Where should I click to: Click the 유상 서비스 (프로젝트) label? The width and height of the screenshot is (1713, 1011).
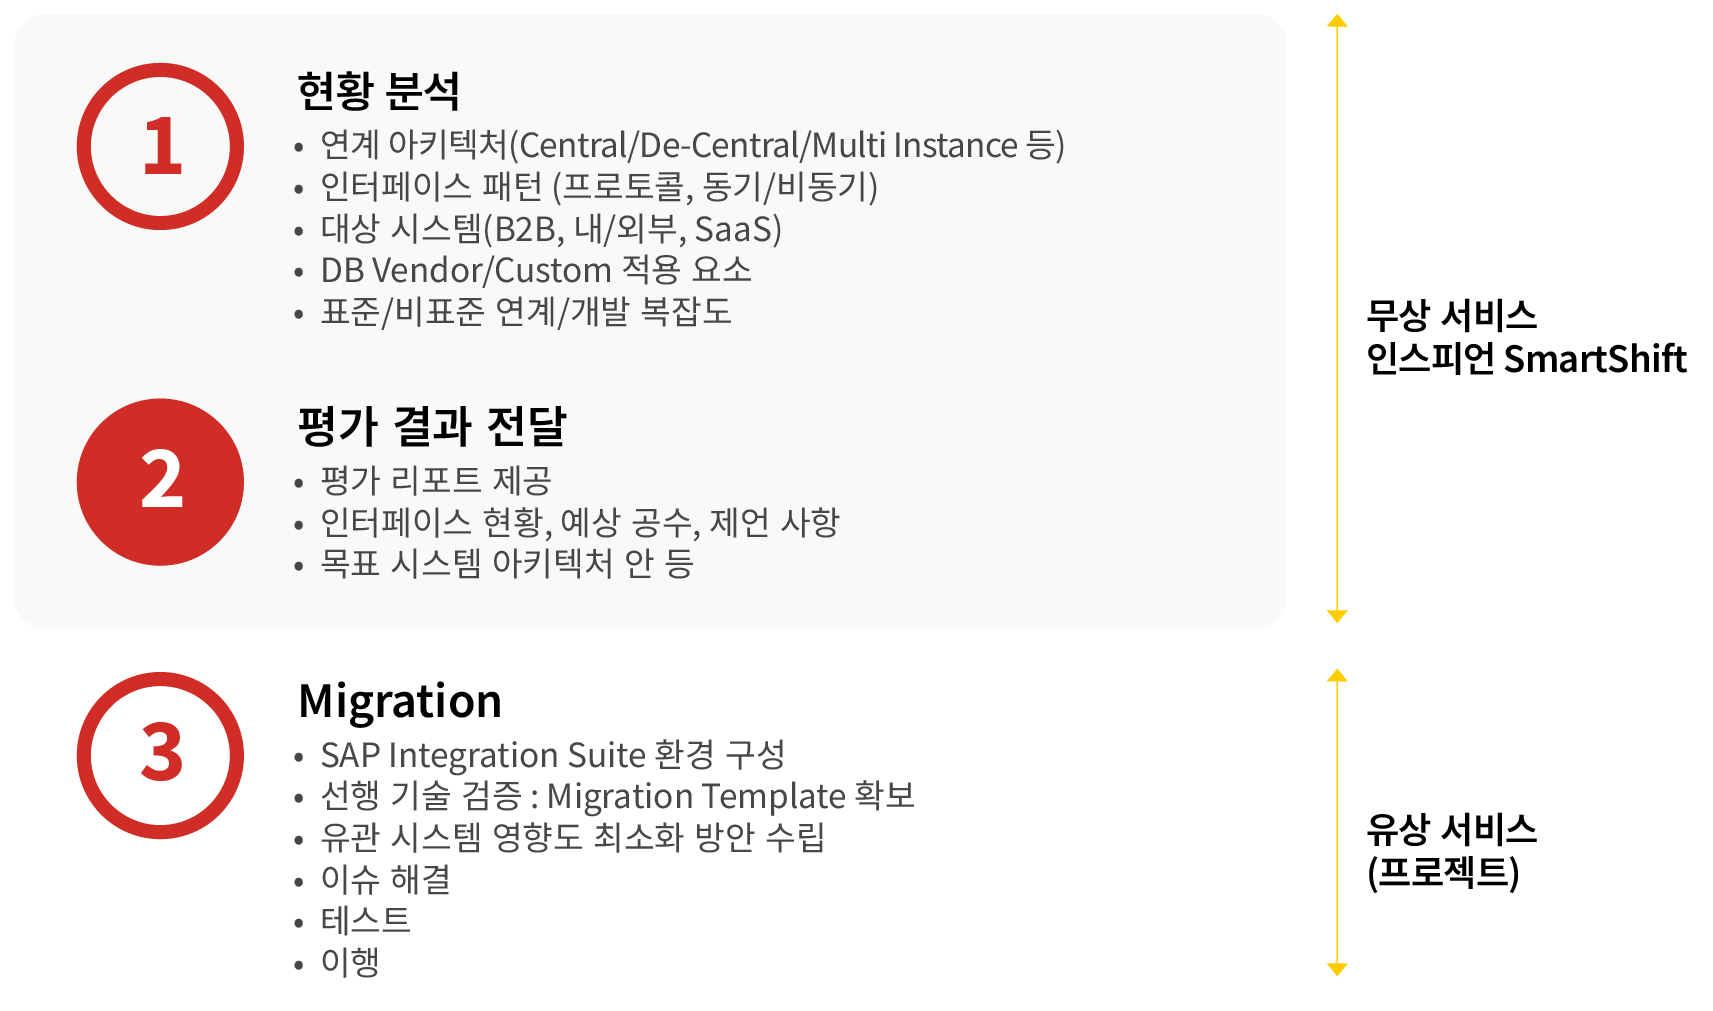coord(1451,850)
